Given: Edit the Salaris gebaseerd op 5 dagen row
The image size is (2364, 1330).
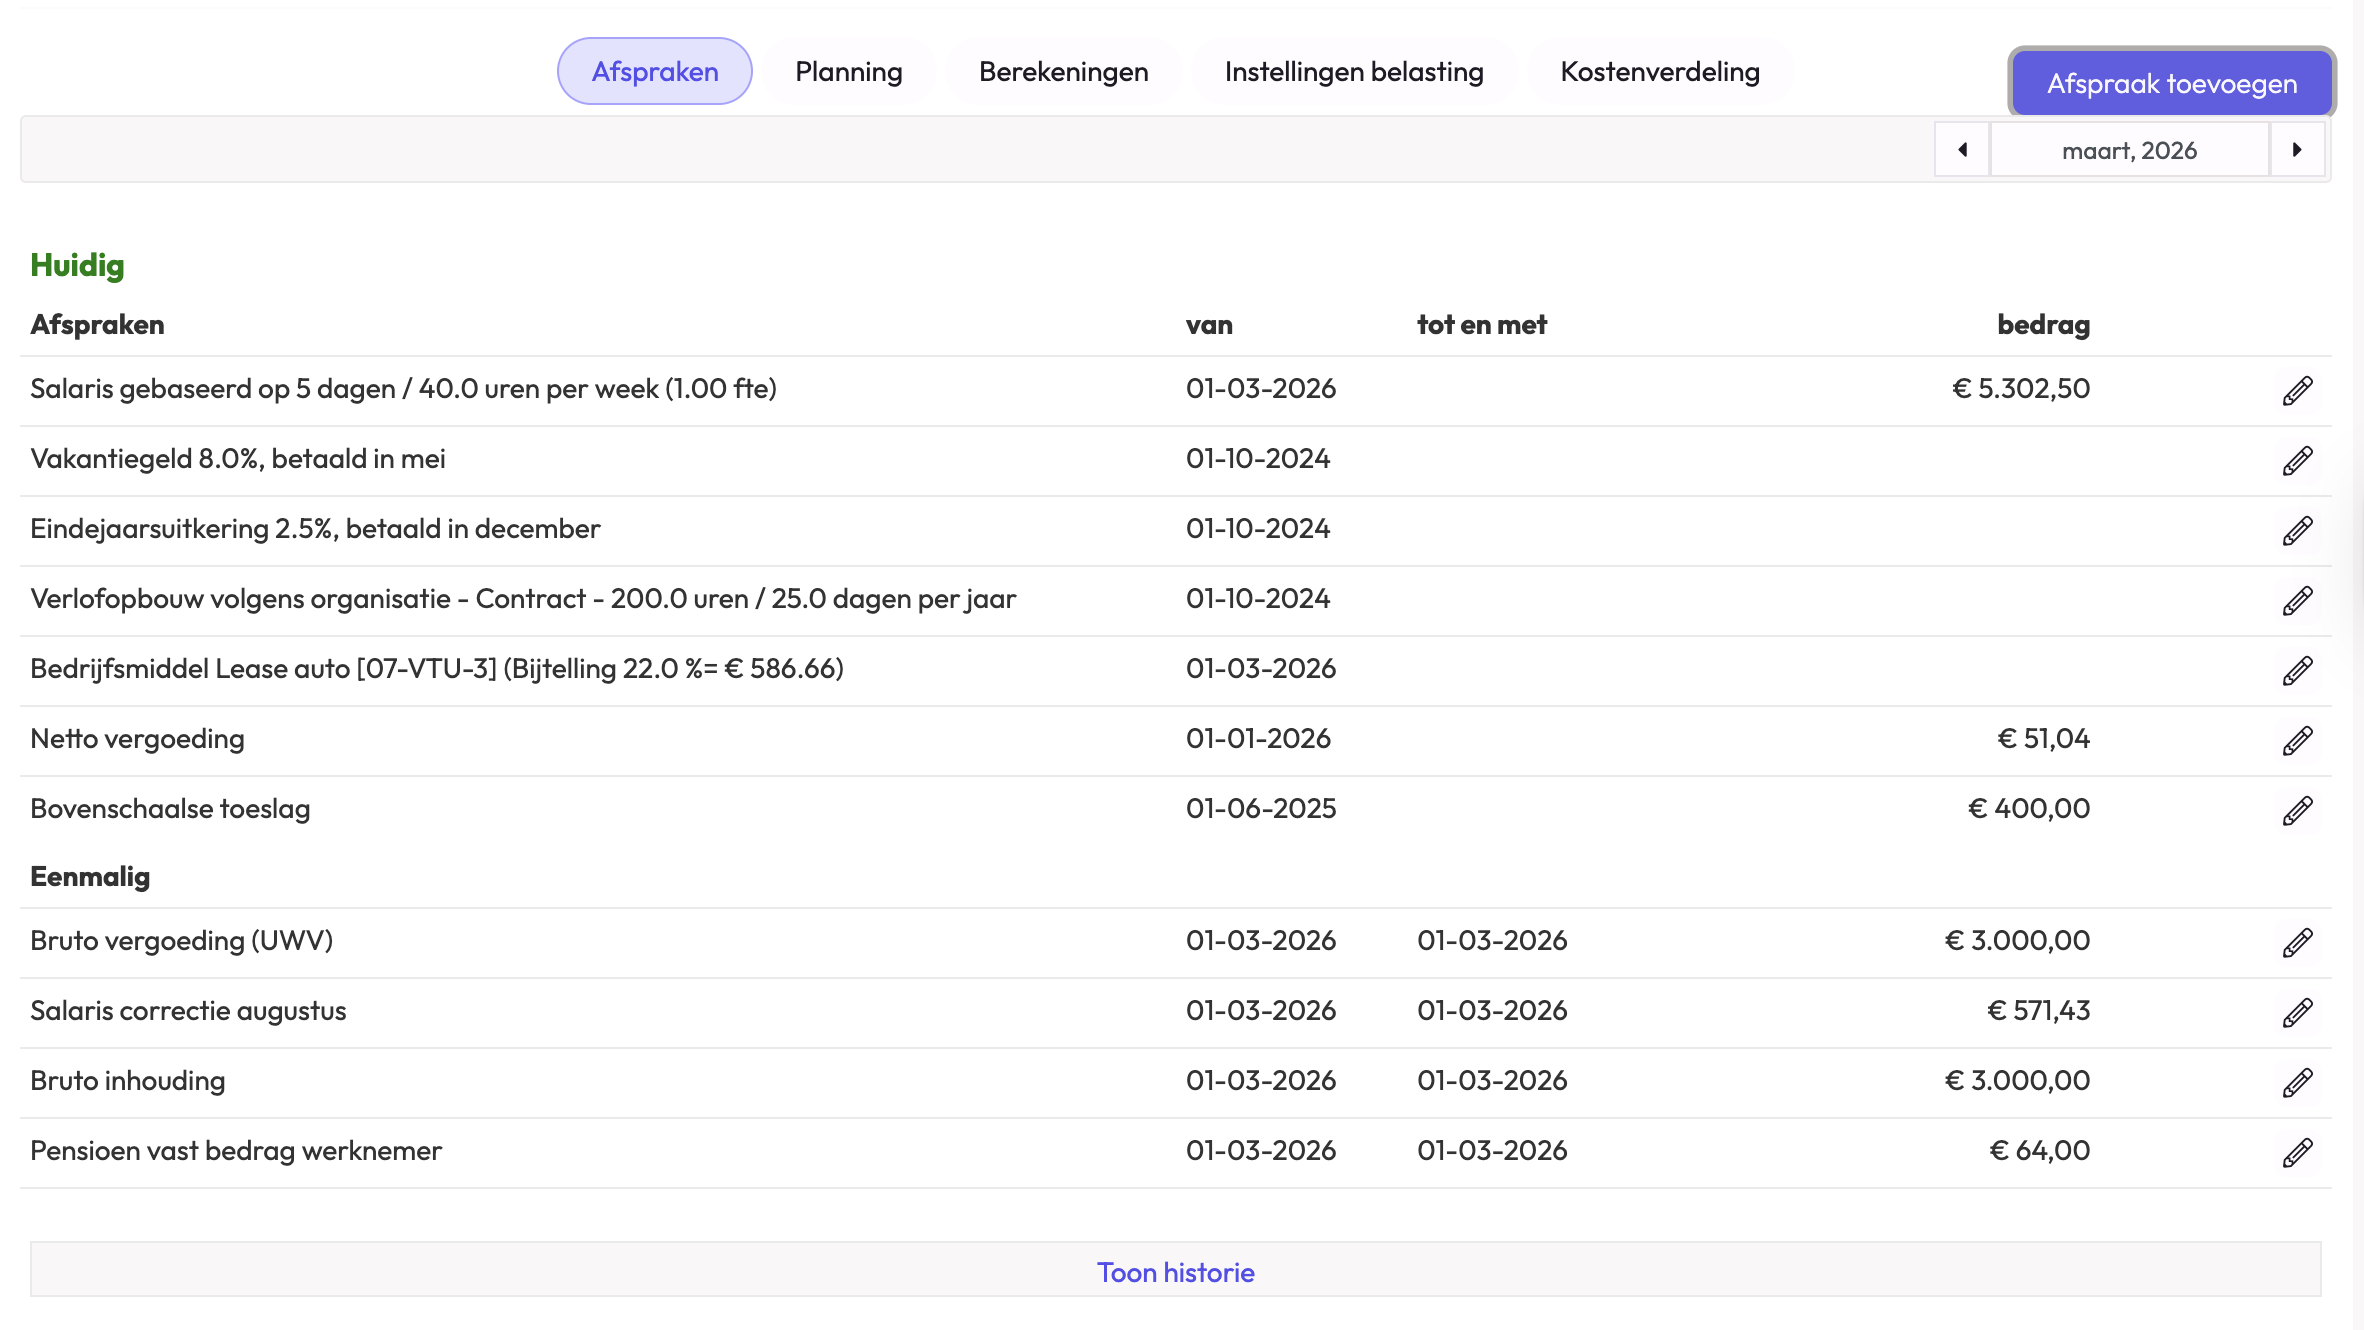Looking at the screenshot, I should point(2297,390).
